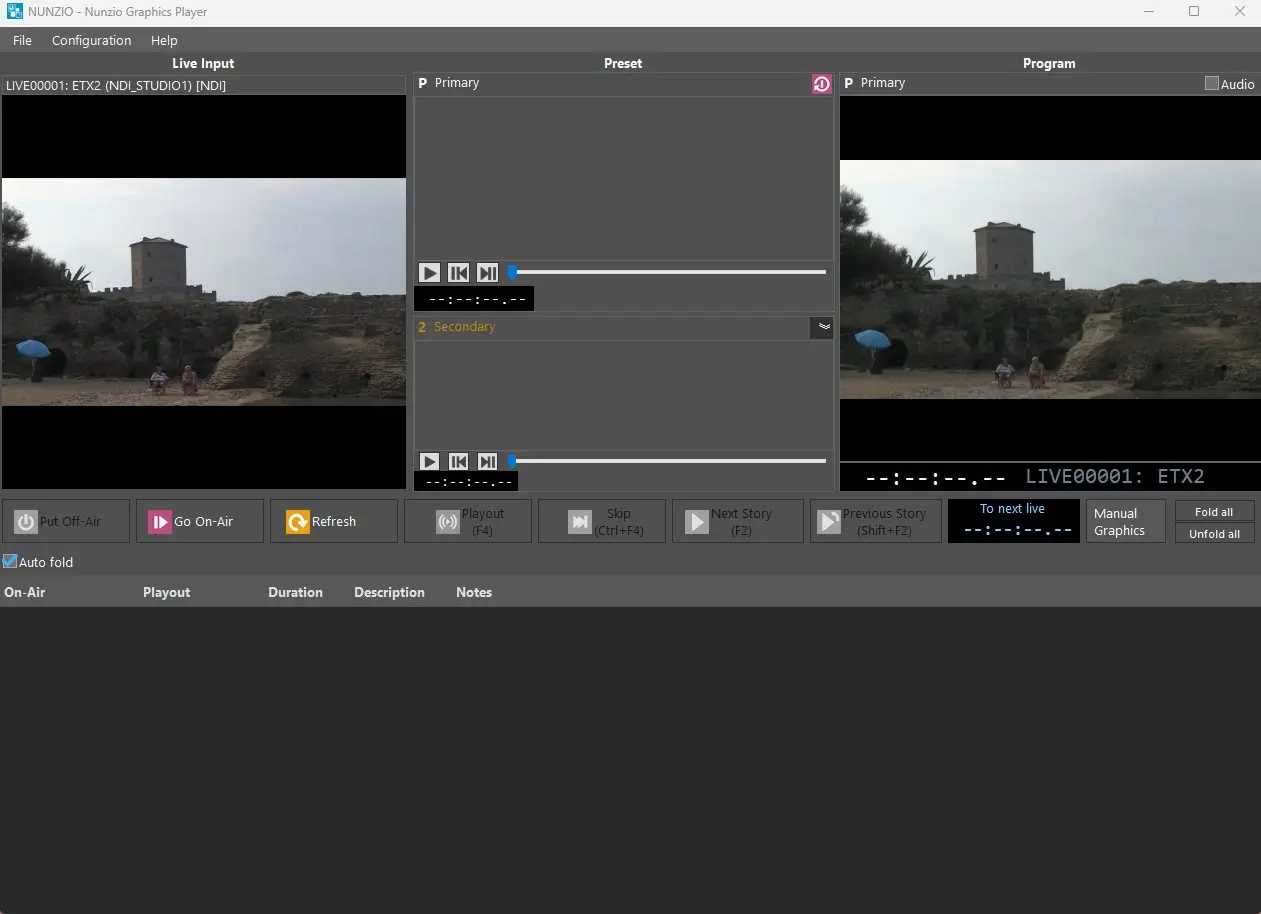Click the Fold all button
This screenshot has height=914, width=1261.
1214,512
